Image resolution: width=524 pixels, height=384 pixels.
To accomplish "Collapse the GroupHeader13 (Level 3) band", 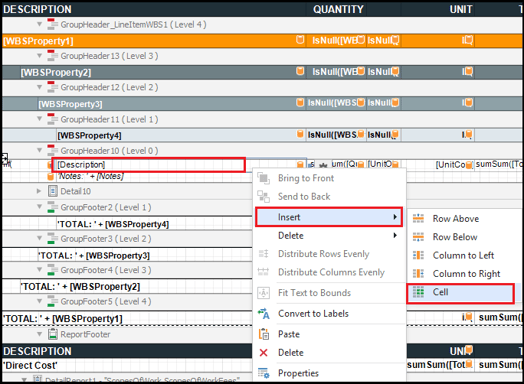I will point(39,55).
